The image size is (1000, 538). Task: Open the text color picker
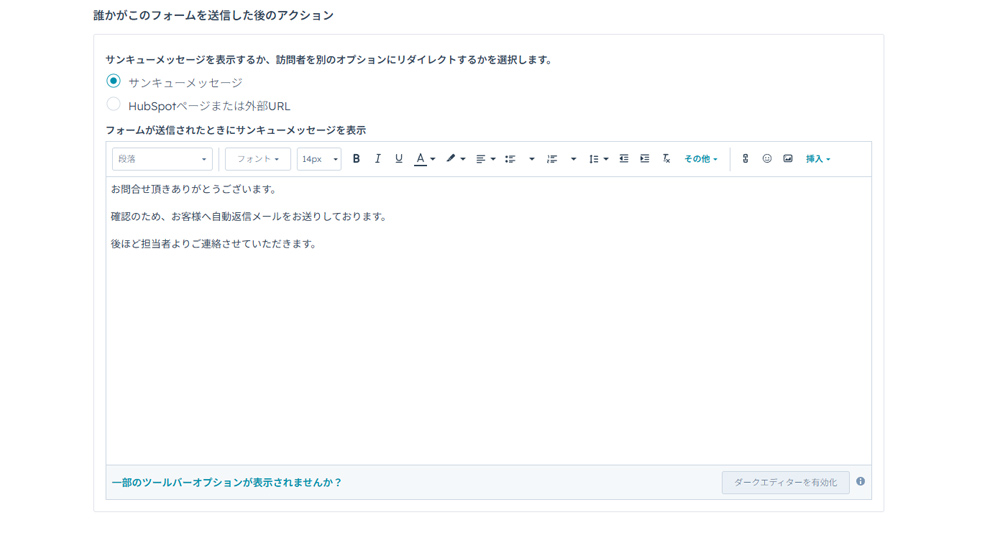[425, 159]
